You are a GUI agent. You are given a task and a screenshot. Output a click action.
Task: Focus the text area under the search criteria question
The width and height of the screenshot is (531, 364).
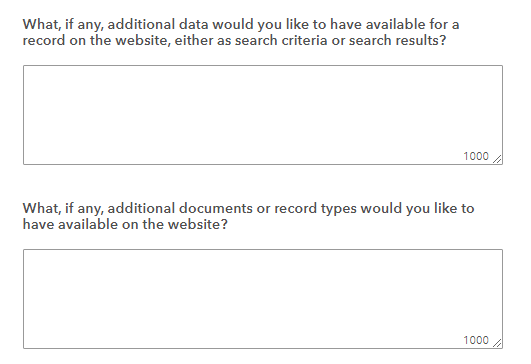pos(263,115)
